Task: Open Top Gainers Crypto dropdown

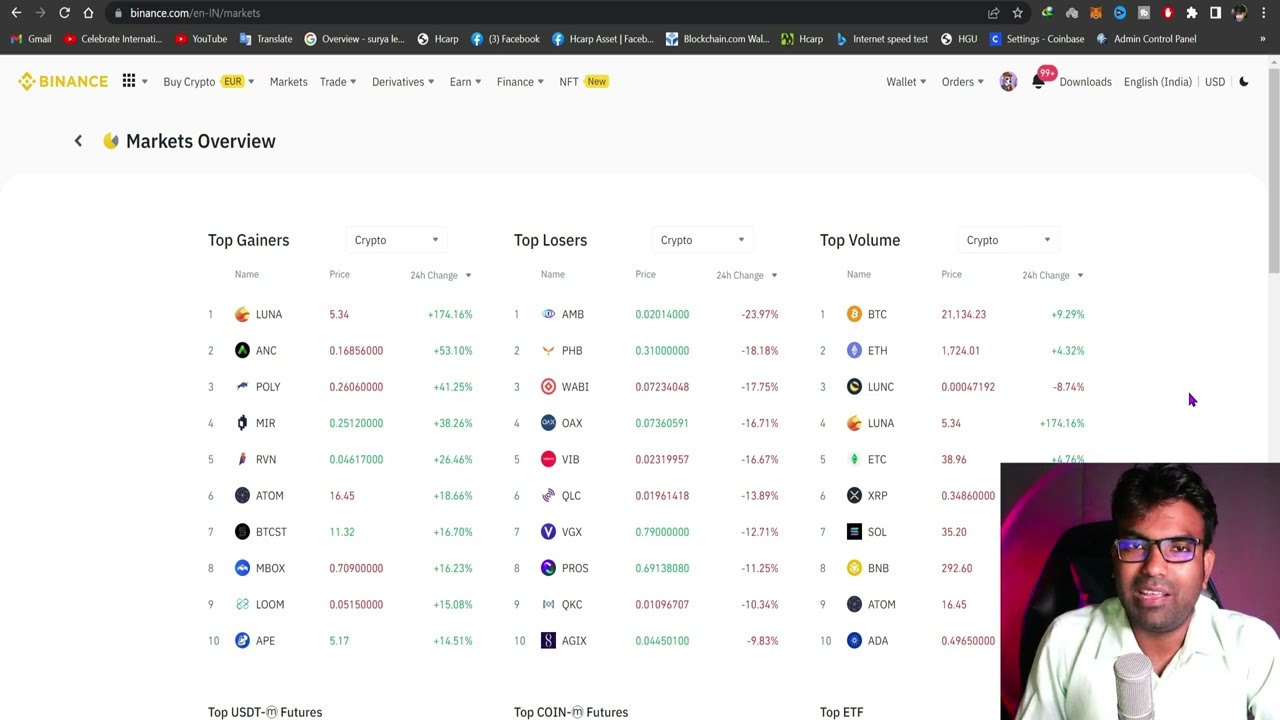Action: click(x=396, y=240)
